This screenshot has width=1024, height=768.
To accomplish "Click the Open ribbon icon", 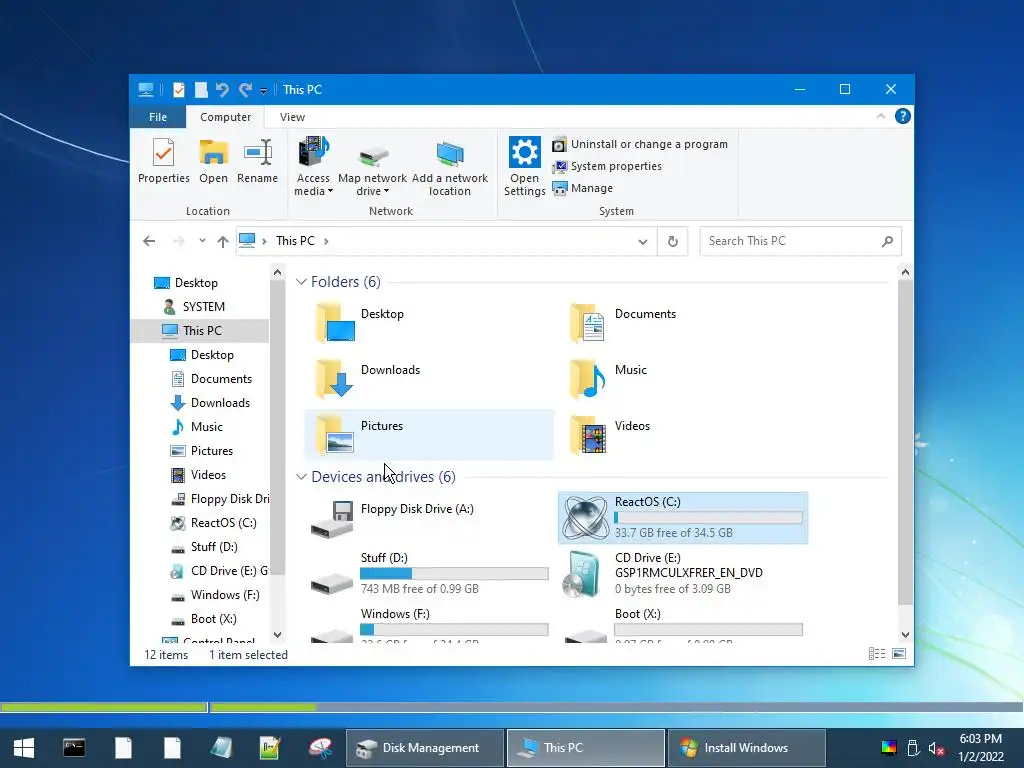I will coord(214,161).
